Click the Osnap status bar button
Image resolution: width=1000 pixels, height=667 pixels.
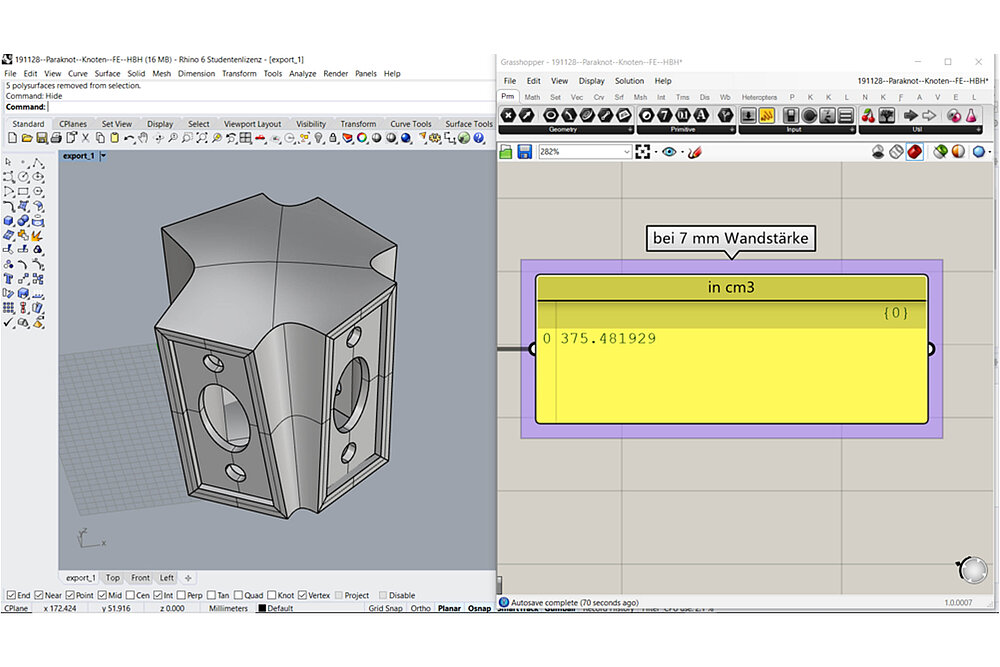click(x=482, y=608)
